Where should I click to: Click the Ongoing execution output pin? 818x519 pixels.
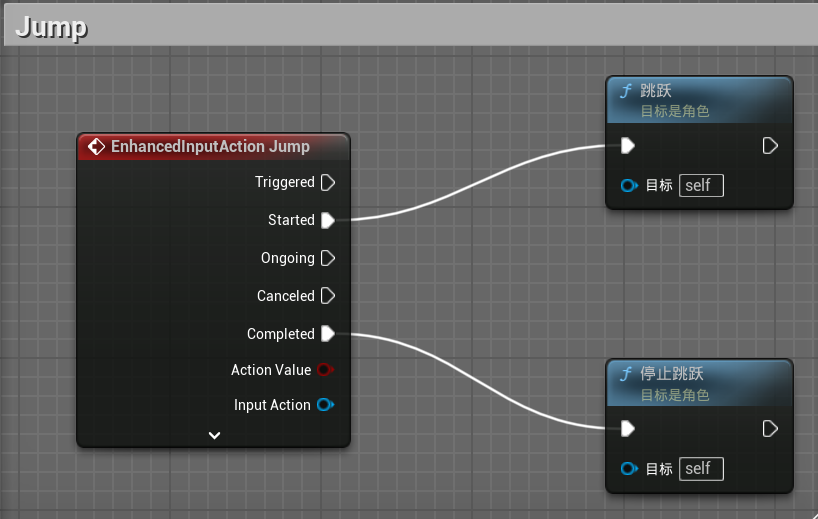click(x=328, y=258)
